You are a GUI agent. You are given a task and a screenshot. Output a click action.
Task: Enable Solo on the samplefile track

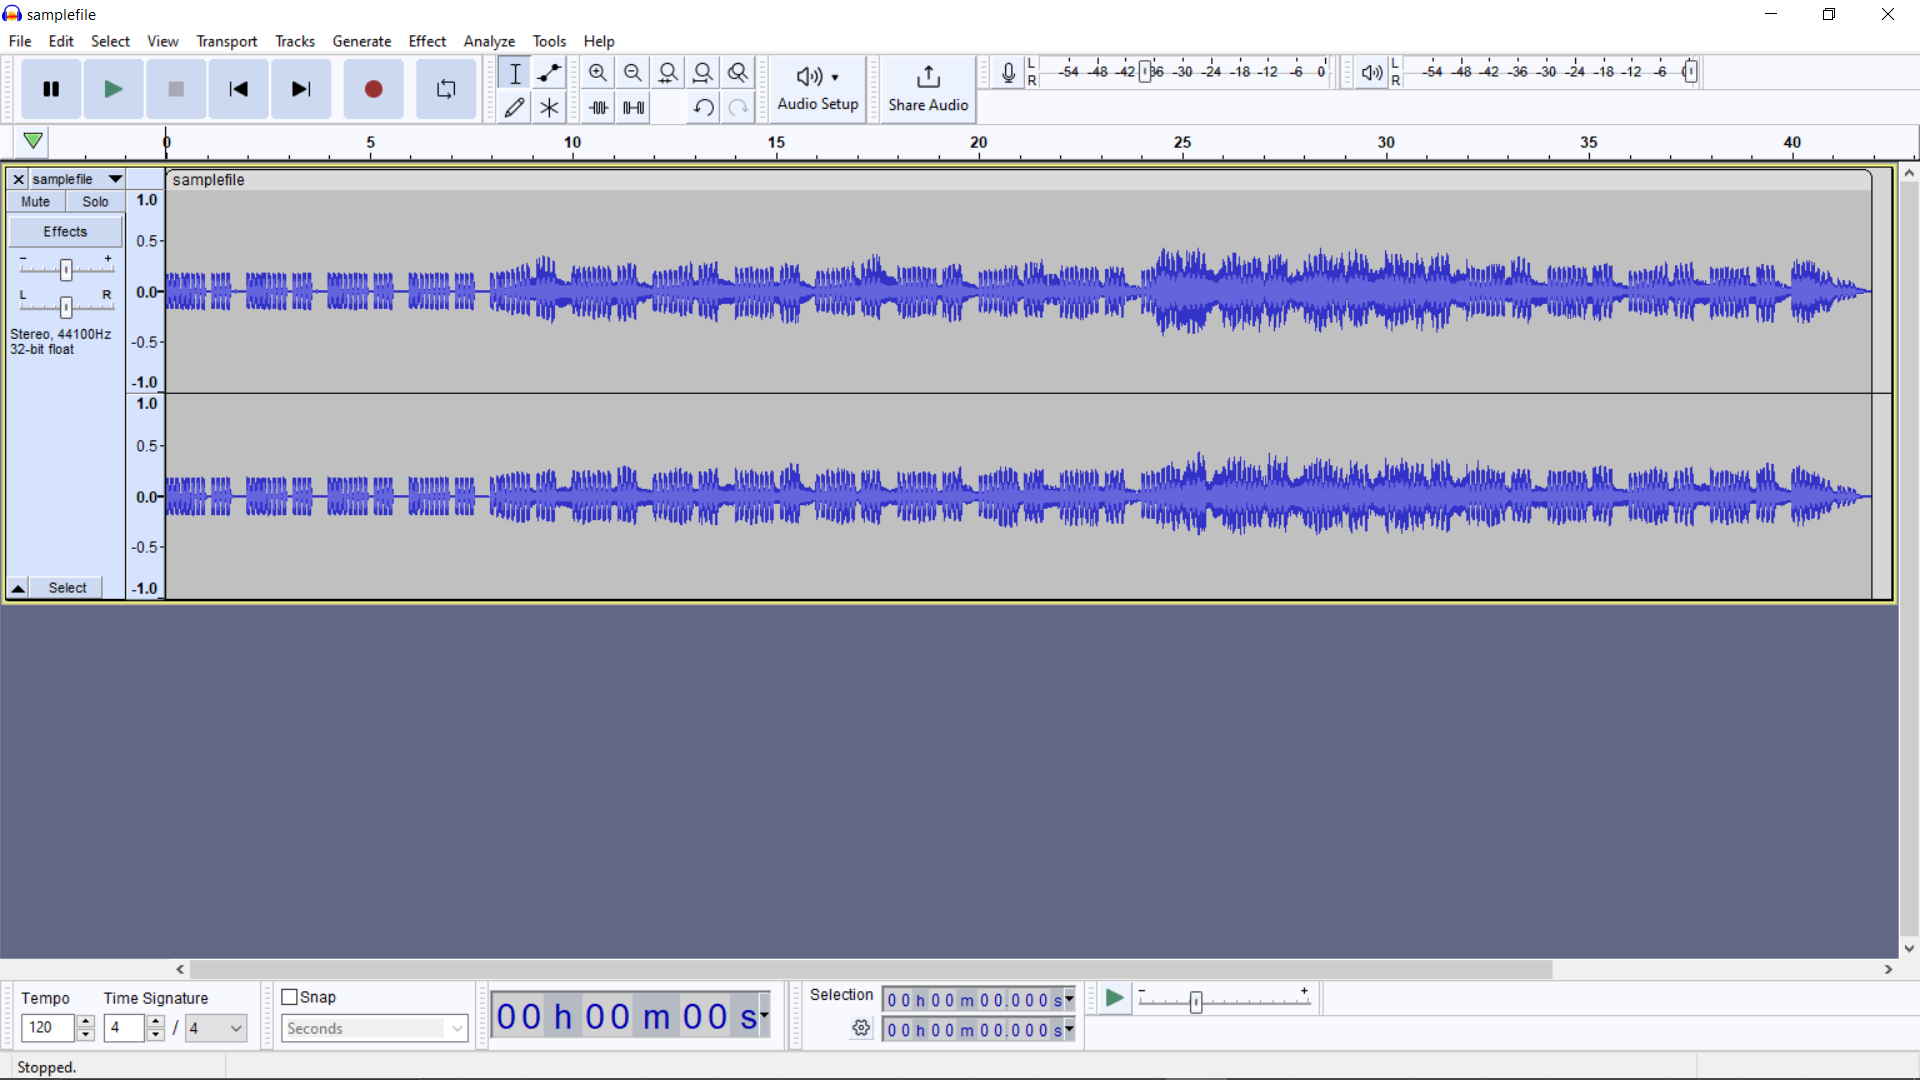(x=94, y=201)
